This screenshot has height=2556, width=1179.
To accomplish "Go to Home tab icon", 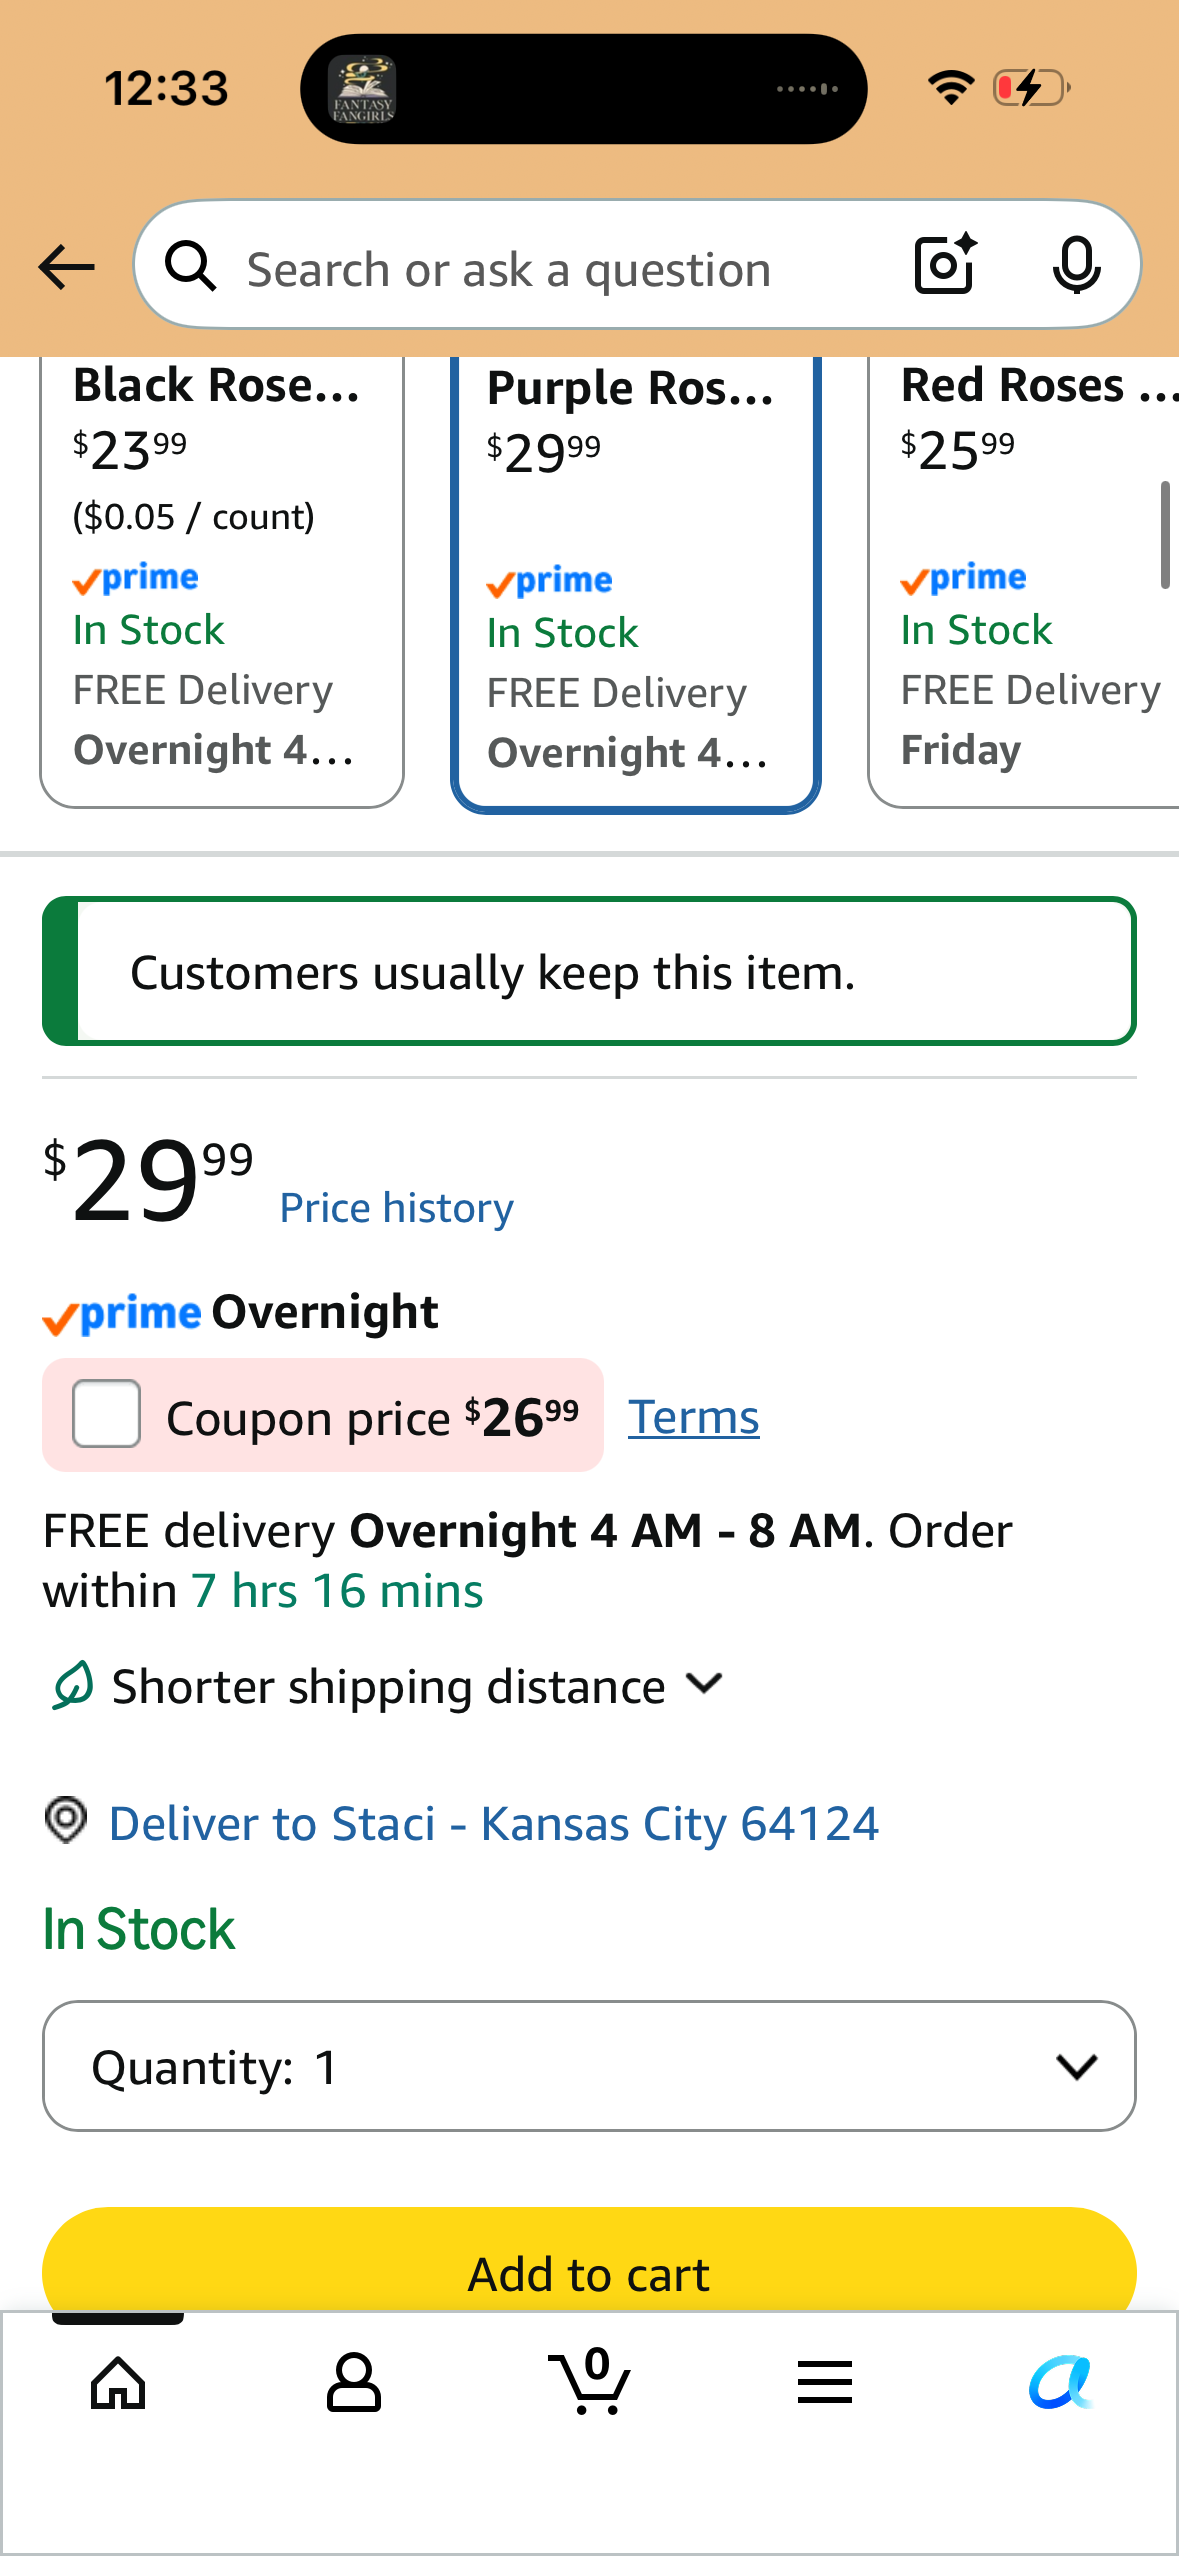I will pos(118,2383).
